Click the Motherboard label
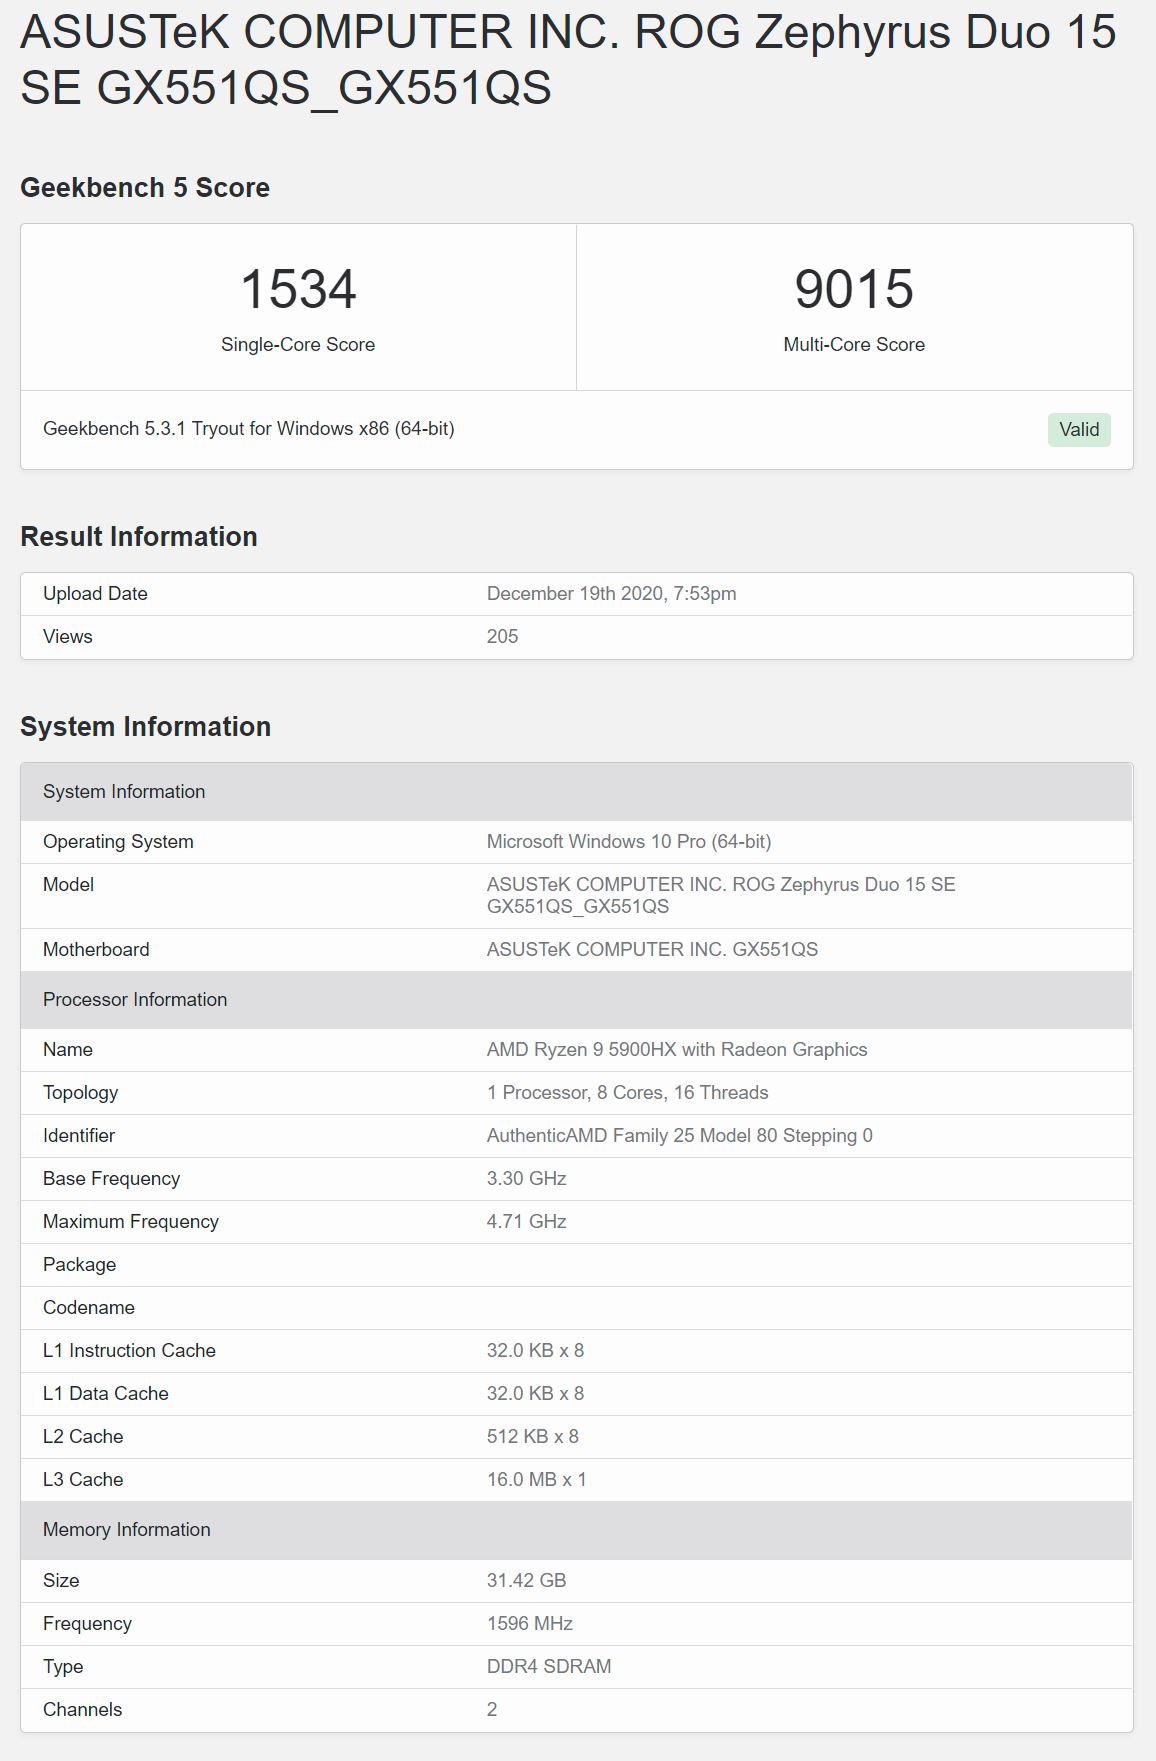Viewport: 1156px width, 1761px height. point(96,950)
